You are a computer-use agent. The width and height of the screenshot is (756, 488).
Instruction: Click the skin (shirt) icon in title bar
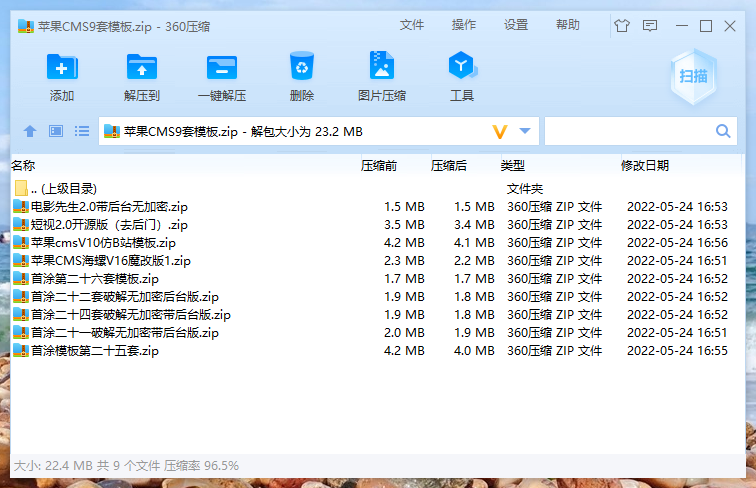pyautogui.click(x=622, y=26)
